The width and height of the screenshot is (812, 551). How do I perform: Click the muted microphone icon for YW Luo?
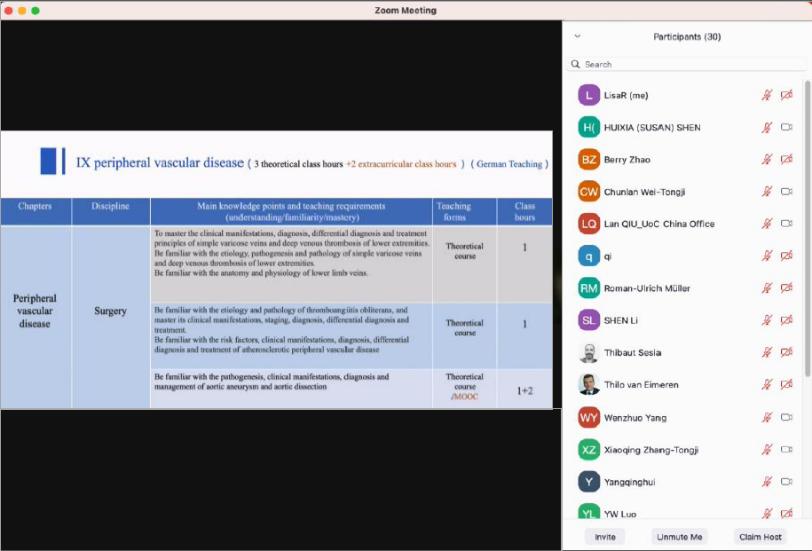pyautogui.click(x=767, y=514)
